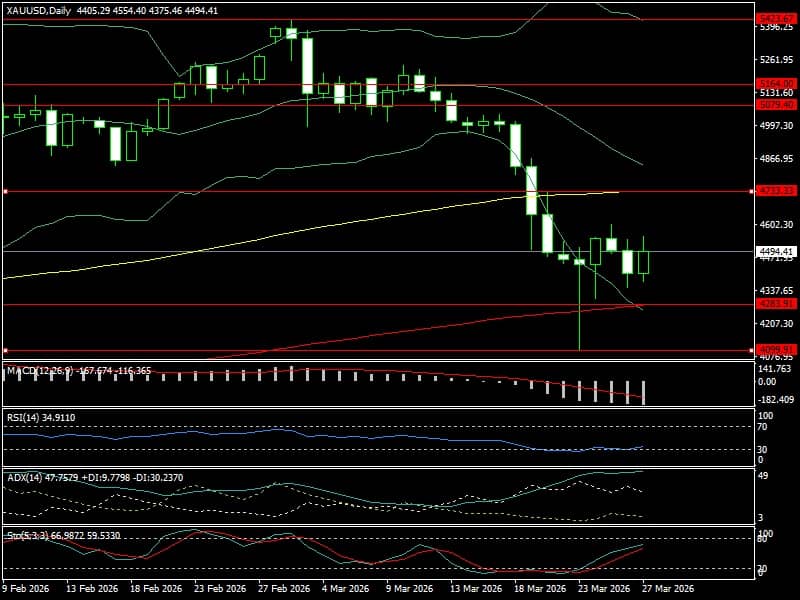Click the 4099.91 line's left handle point
Image resolution: width=800 pixels, height=600 pixels.
coord(6,351)
